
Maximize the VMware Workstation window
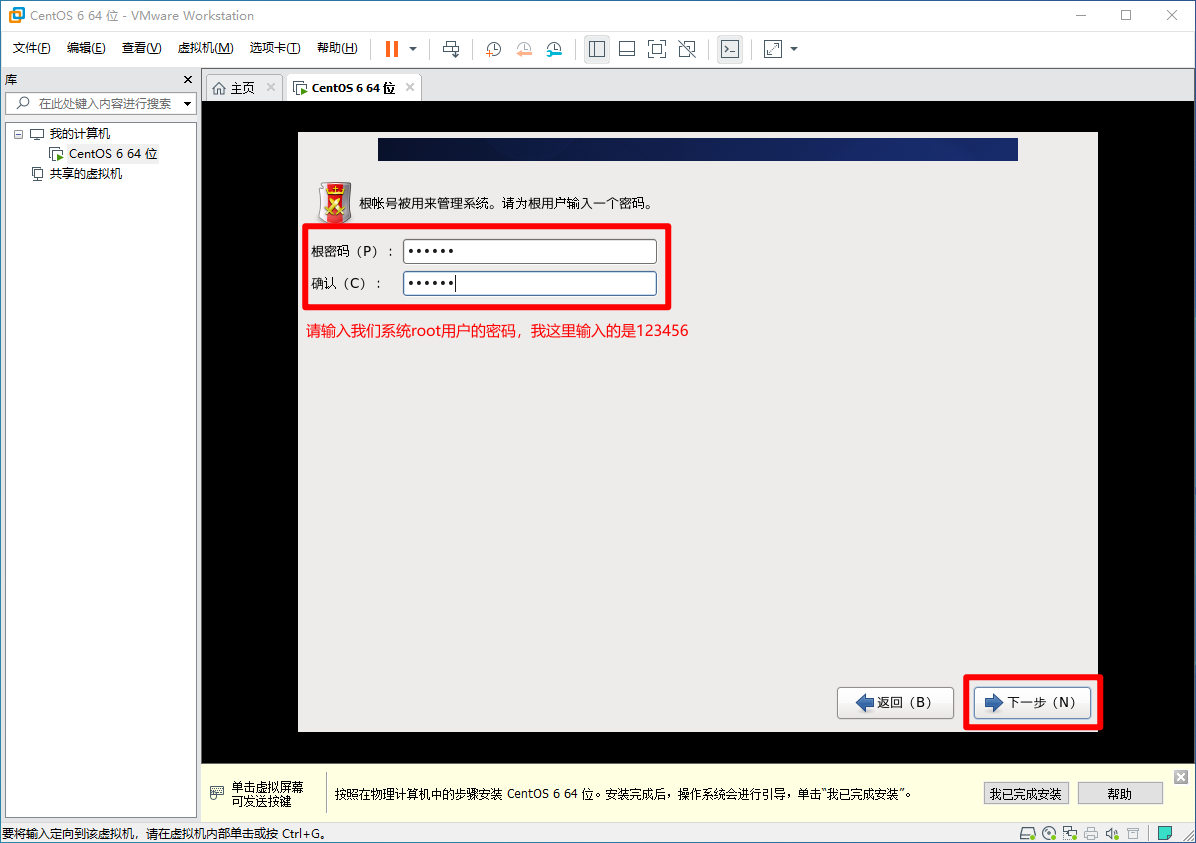click(1126, 15)
